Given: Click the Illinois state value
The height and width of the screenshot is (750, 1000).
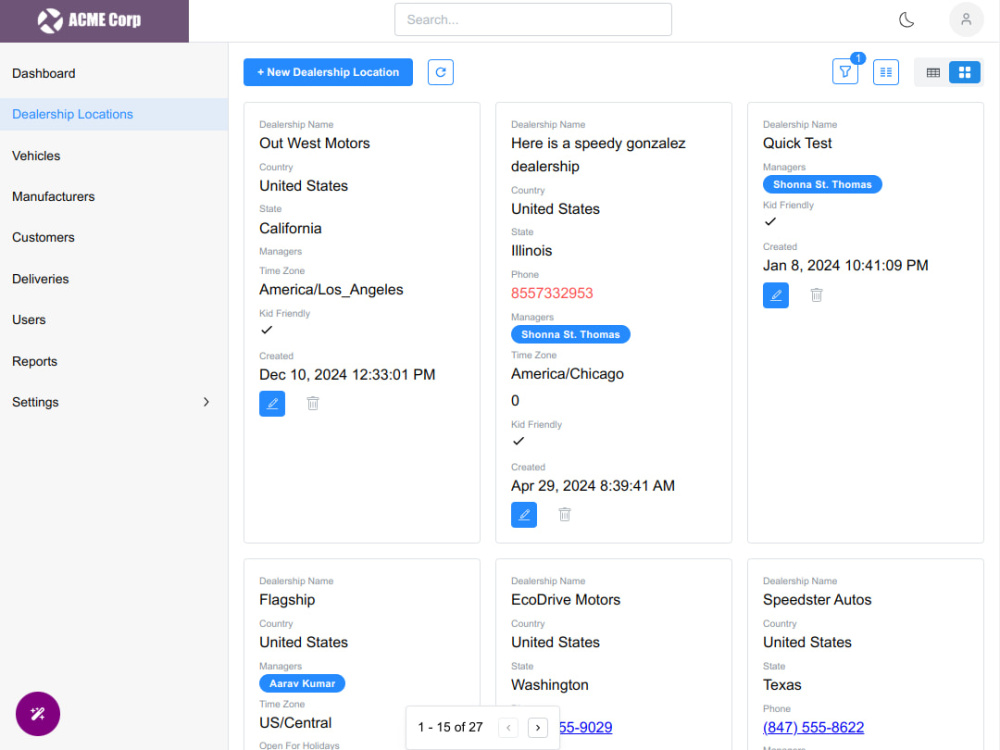Looking at the screenshot, I should click(x=531, y=251).
